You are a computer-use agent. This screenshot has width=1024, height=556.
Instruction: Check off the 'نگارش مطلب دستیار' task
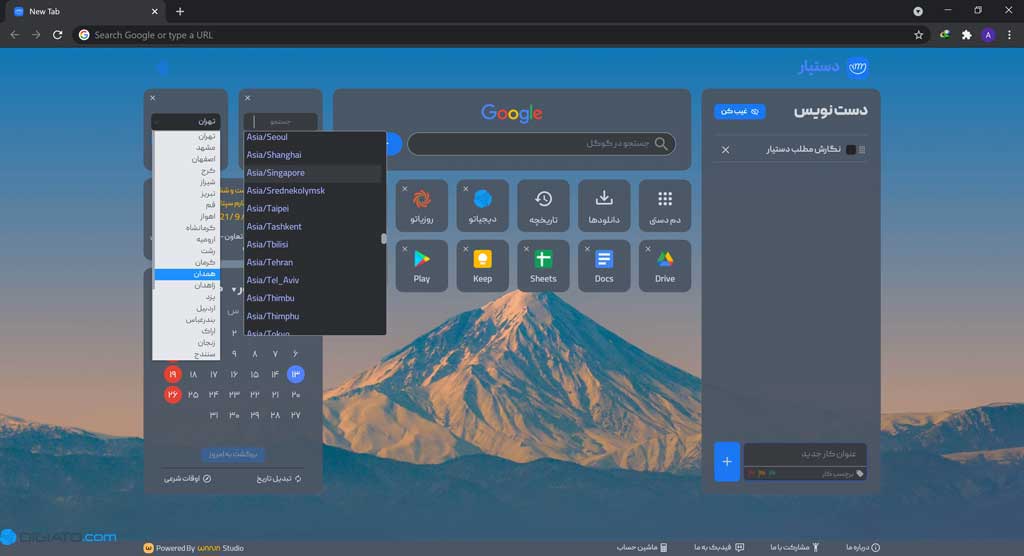[x=851, y=150]
